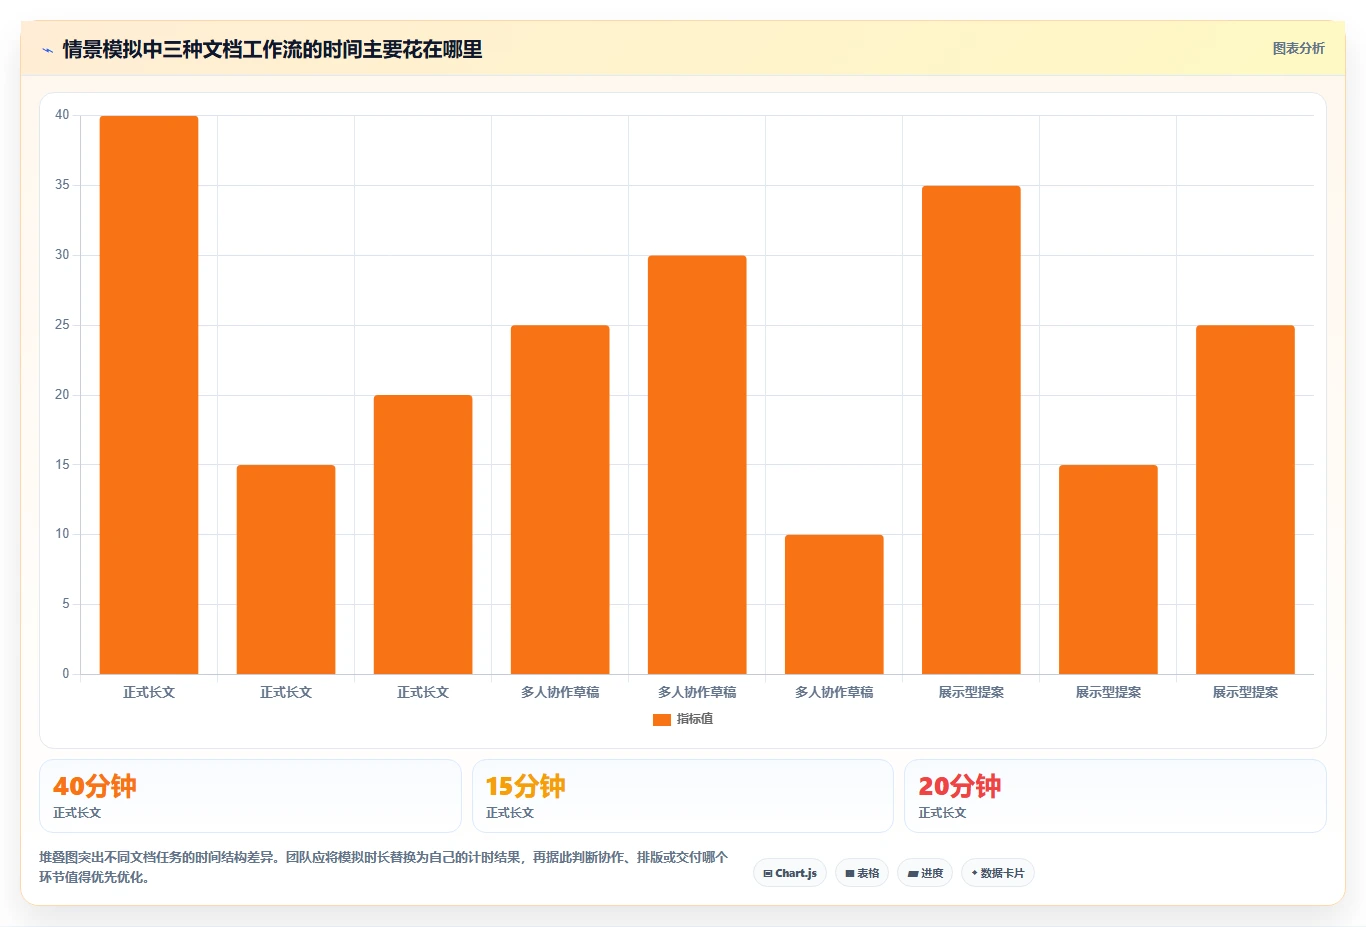The image size is (1366, 927).
Task: Click the lightning icon beside the chart title
Action: [x=47, y=50]
